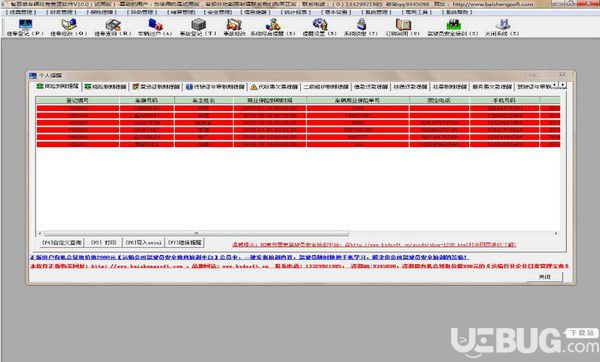Viewport: 600px width, 362px height.
Task: Click the green driver safety training icon
Action: tap(453, 28)
